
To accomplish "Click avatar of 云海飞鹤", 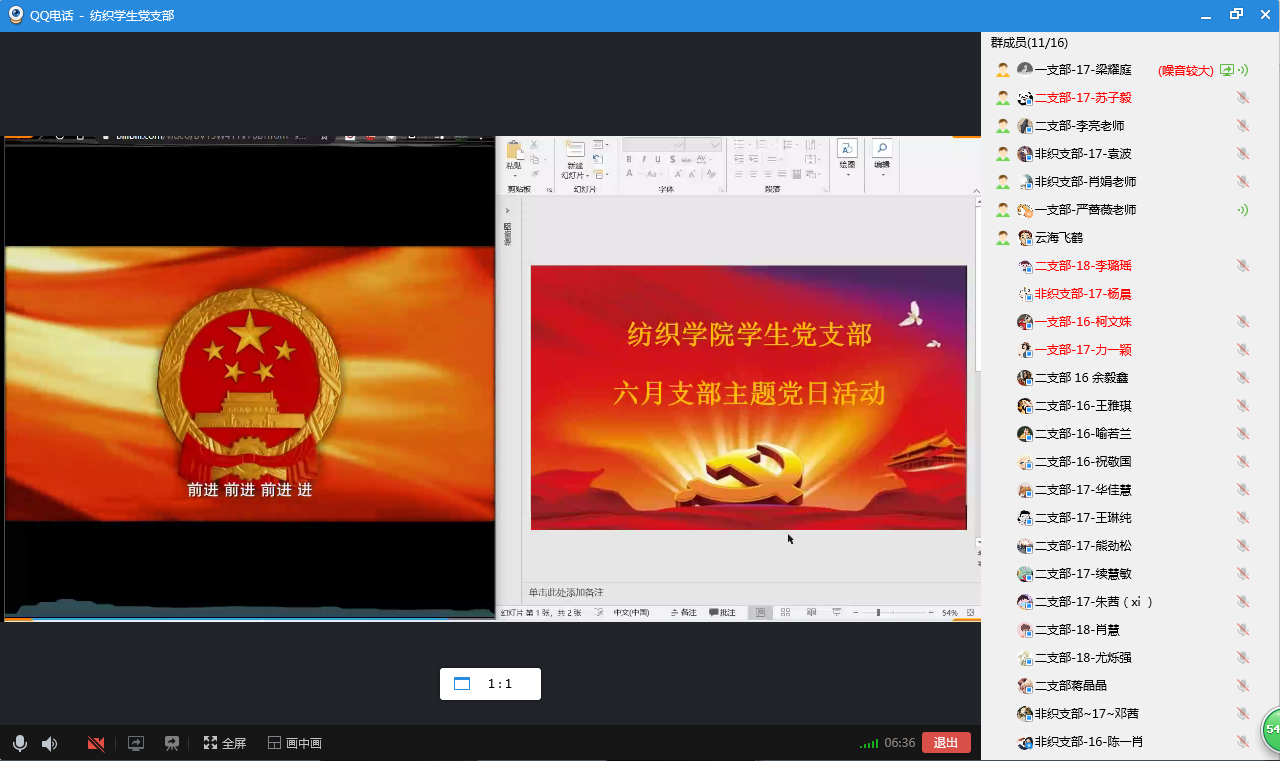I will click(x=1025, y=238).
